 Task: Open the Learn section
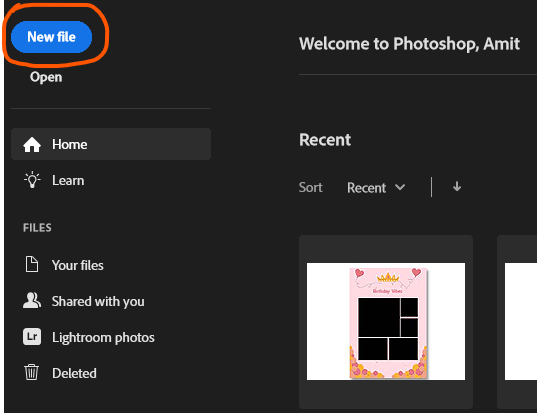[x=68, y=180]
